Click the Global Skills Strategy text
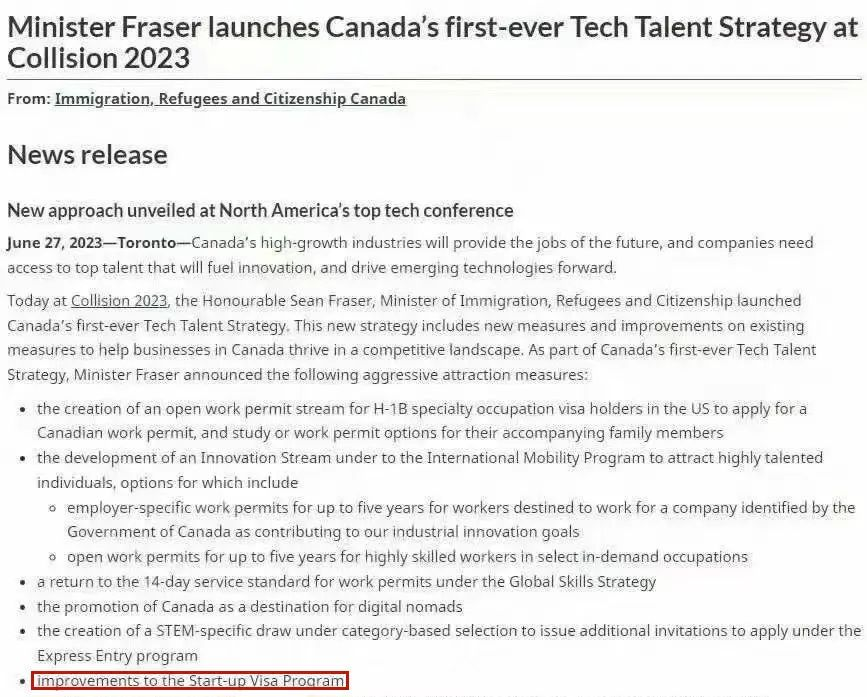This screenshot has width=867, height=697. 582,581
